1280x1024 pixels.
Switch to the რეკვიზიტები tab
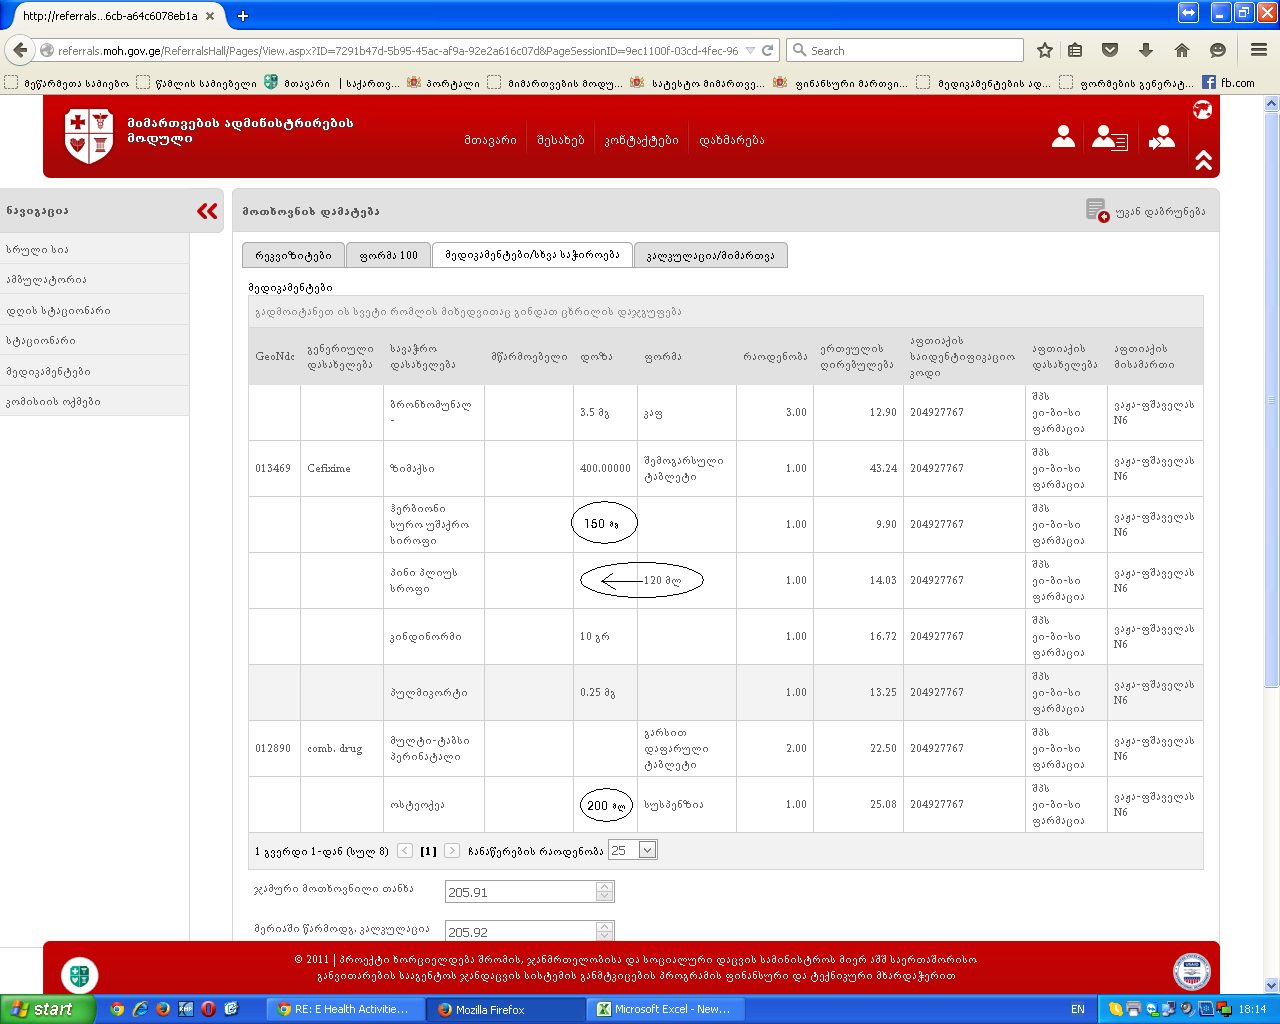(x=293, y=255)
